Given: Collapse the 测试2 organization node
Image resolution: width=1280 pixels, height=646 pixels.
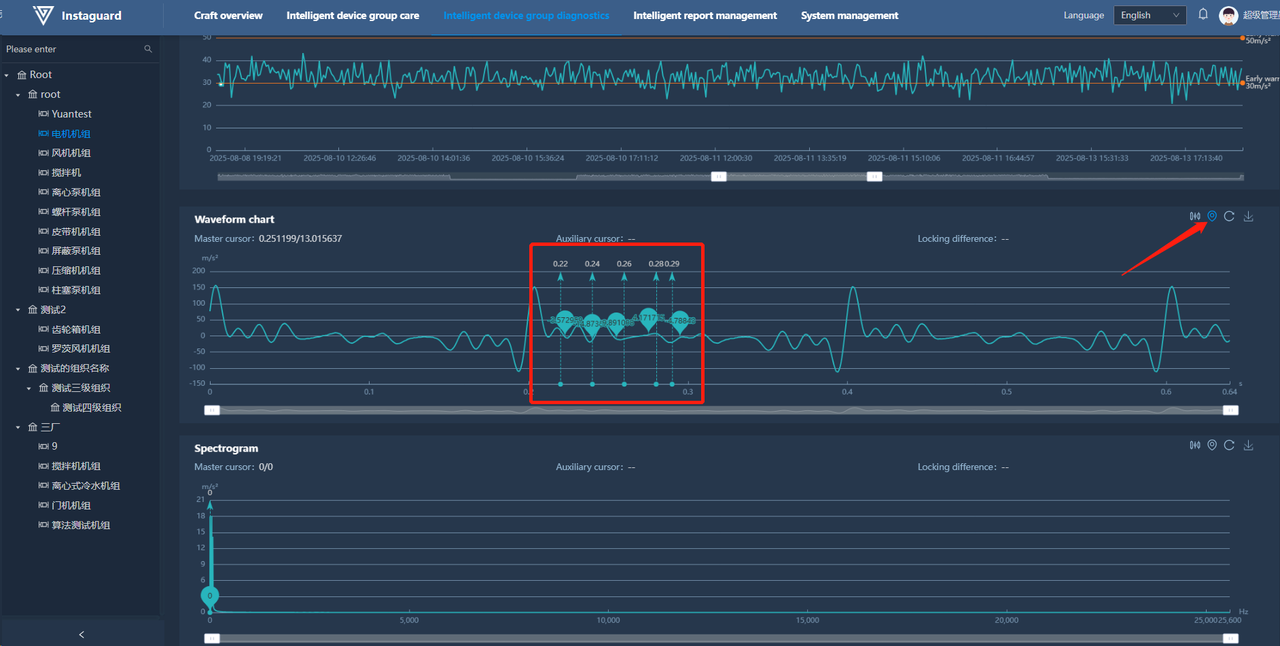Looking at the screenshot, I should pyautogui.click(x=18, y=310).
